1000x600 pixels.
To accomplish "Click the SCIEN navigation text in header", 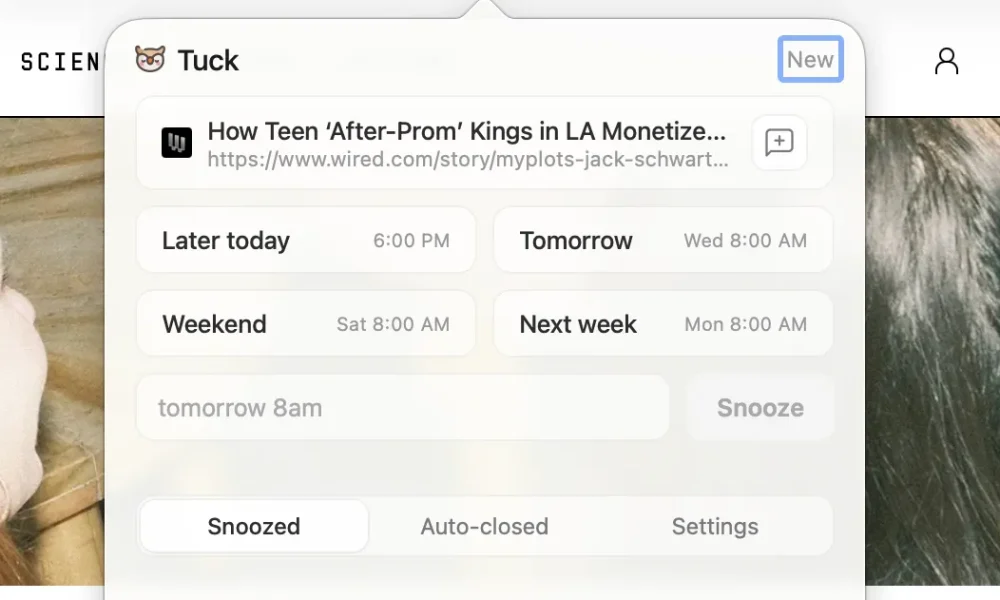I will tap(60, 62).
